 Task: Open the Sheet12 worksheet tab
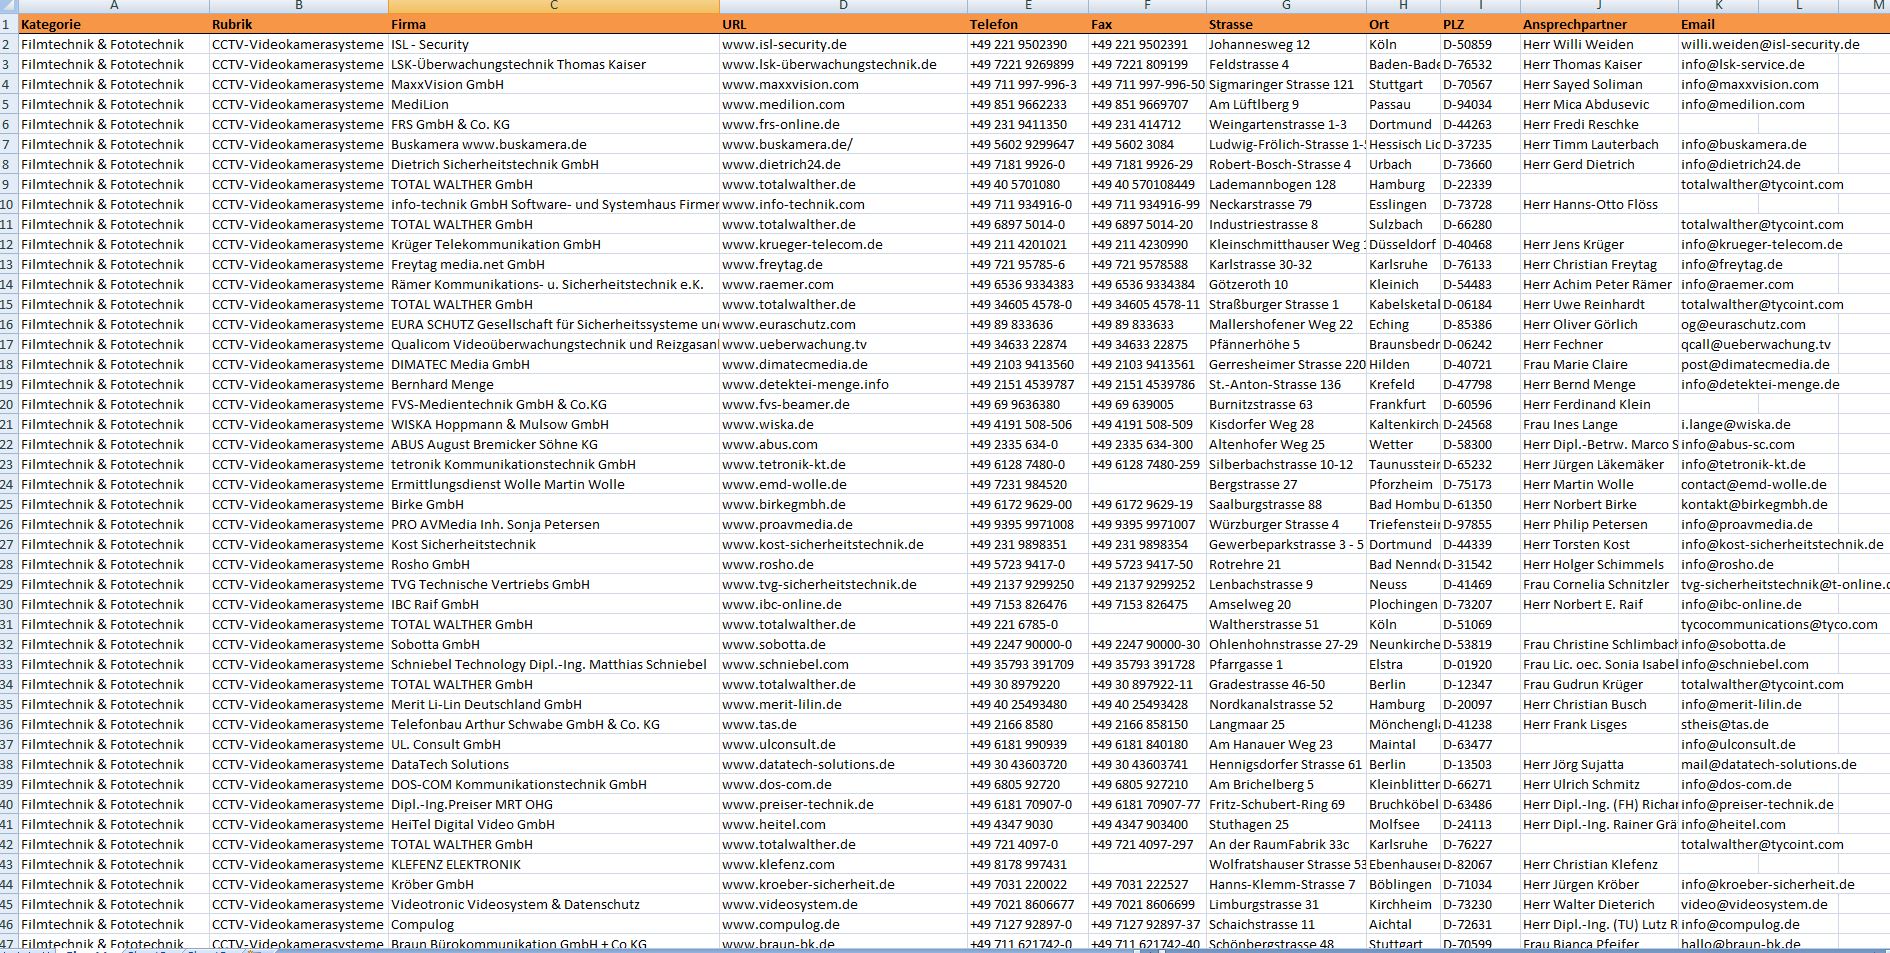pos(150,949)
